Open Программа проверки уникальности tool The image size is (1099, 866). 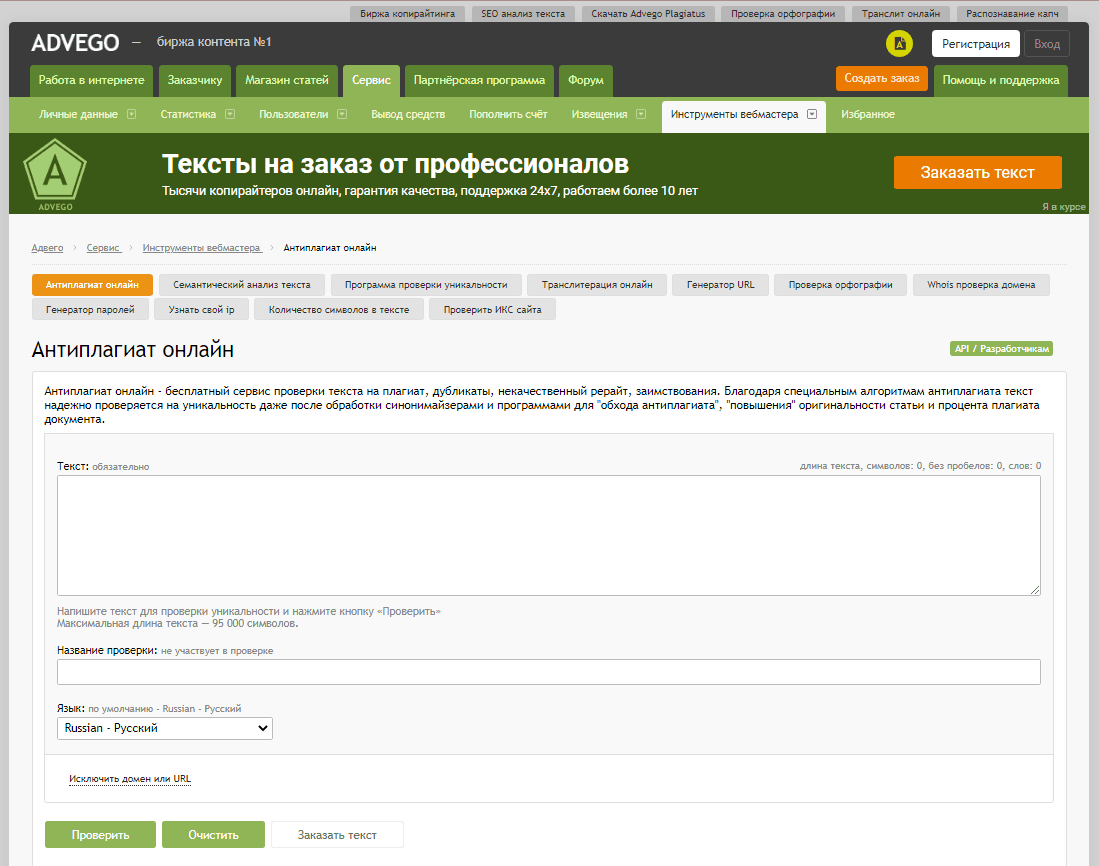pyautogui.click(x=426, y=284)
